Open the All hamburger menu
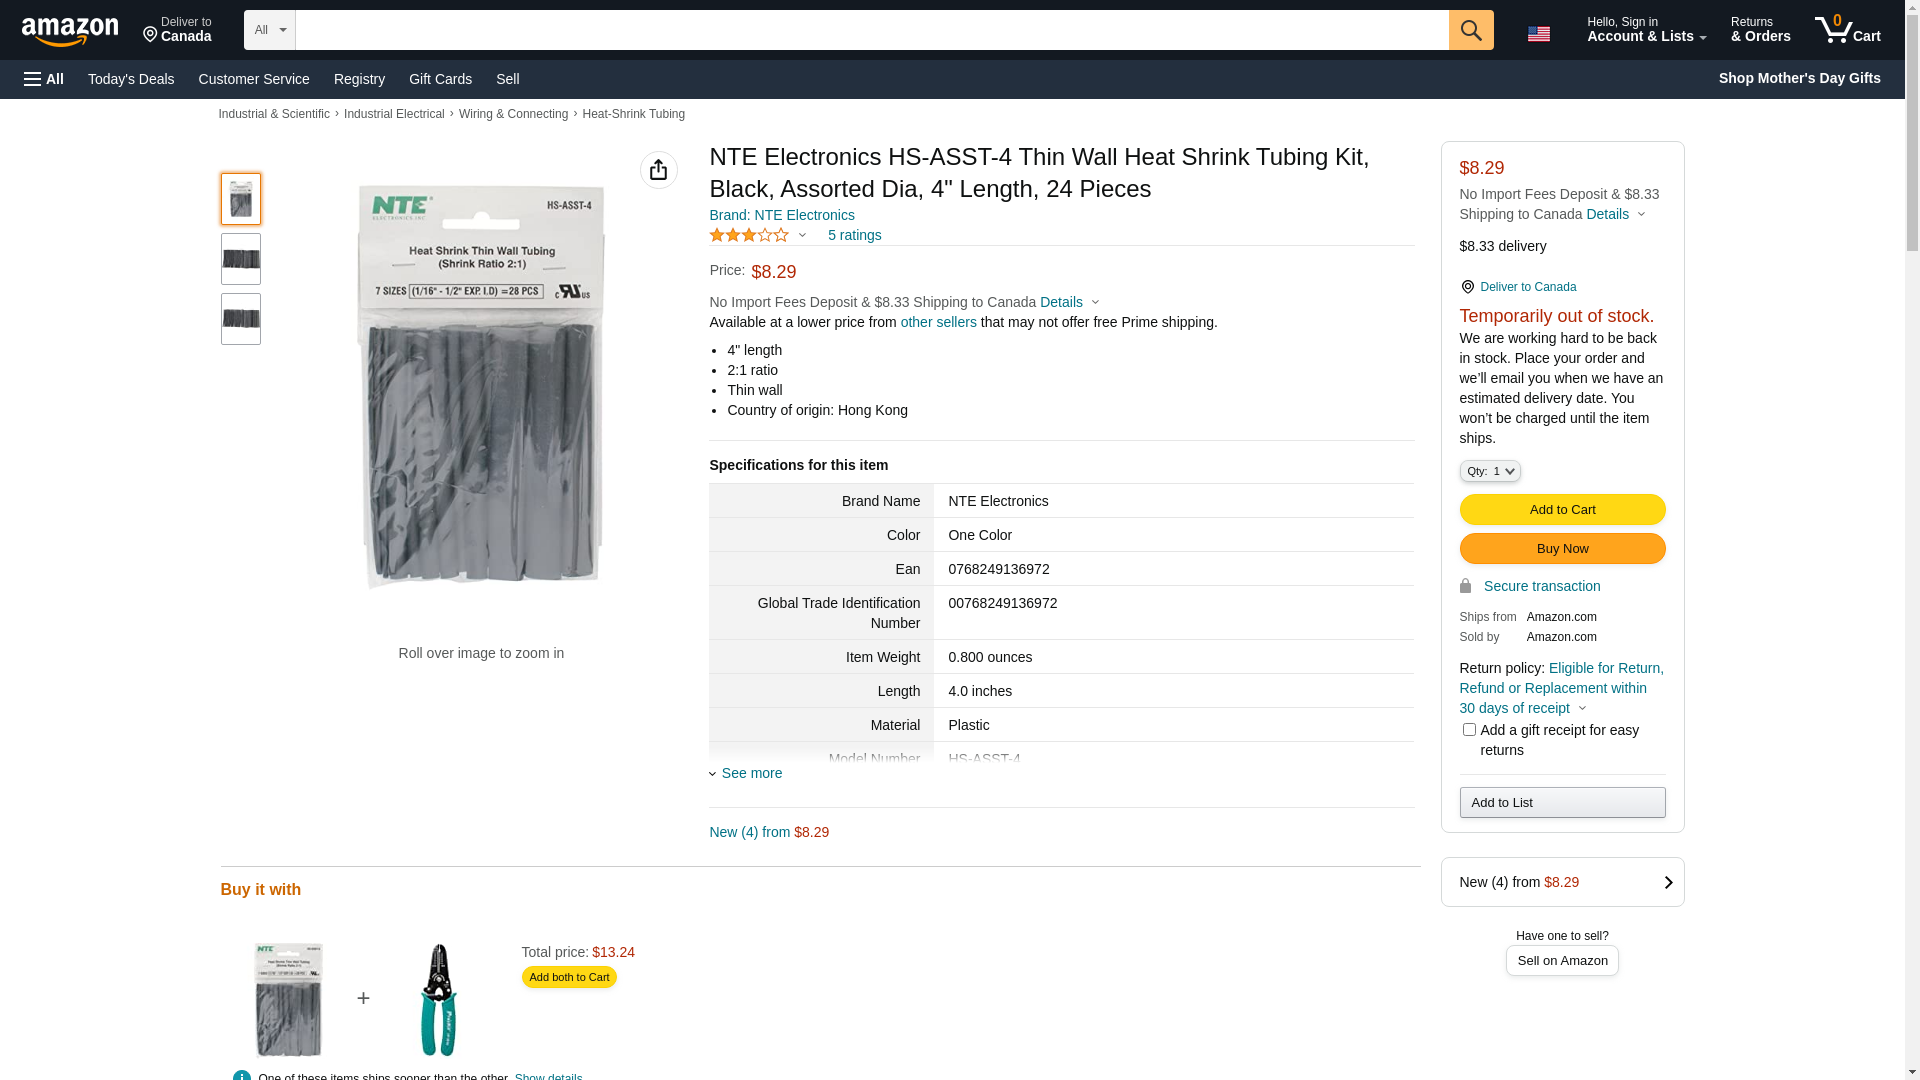The height and width of the screenshot is (1080, 1920). pyautogui.click(x=44, y=79)
